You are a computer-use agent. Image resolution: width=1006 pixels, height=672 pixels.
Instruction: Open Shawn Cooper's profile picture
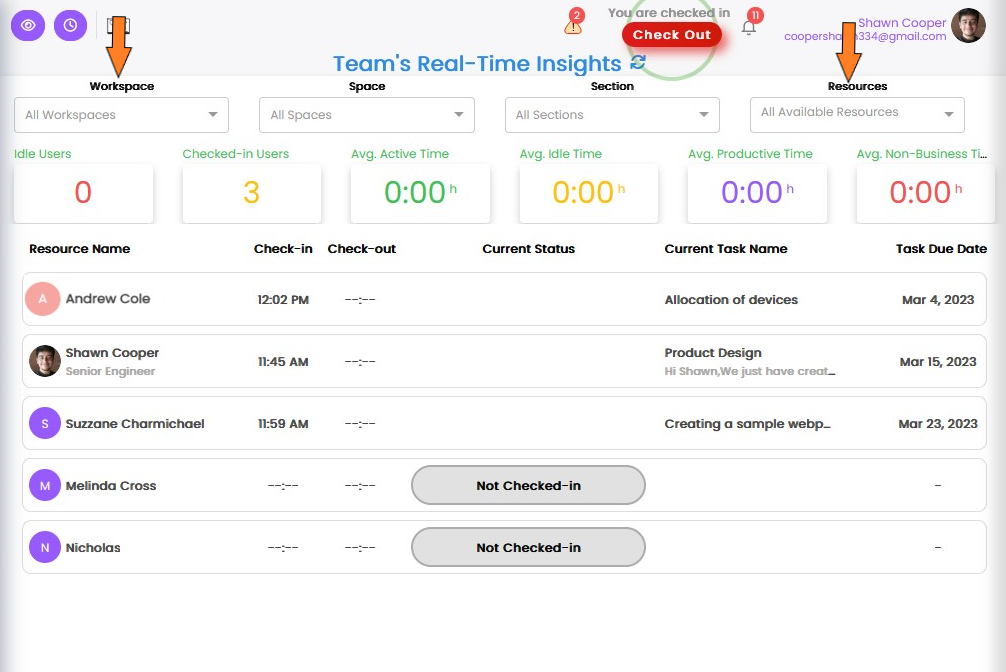[x=968, y=26]
